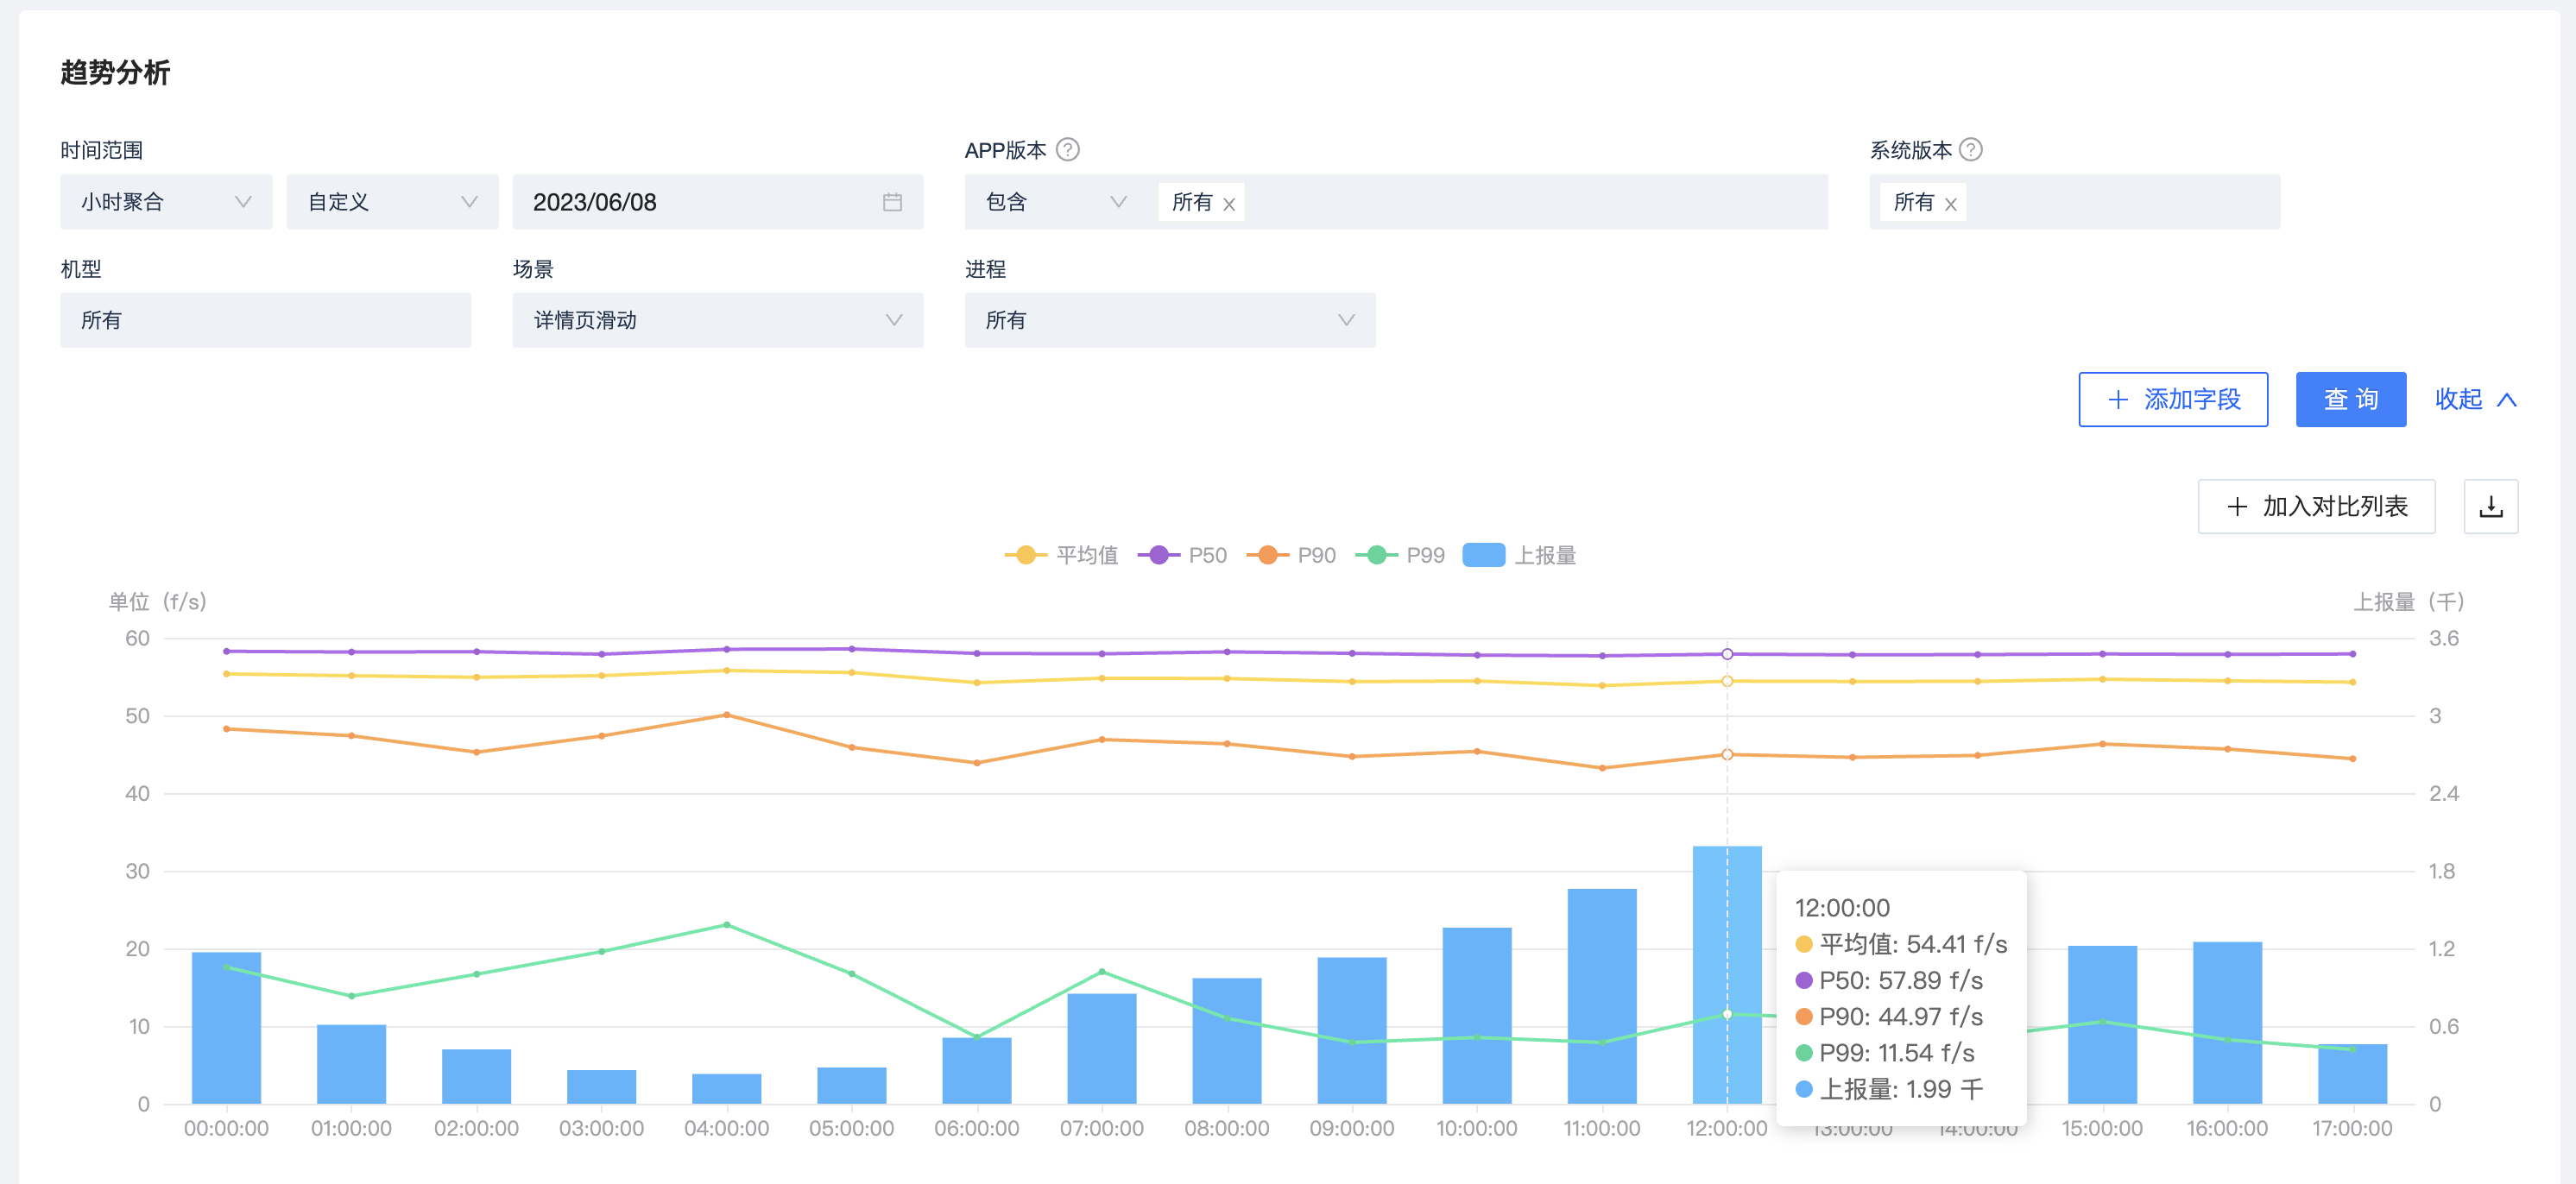
Task: Toggle the P90 legend series
Action: click(x=1291, y=555)
